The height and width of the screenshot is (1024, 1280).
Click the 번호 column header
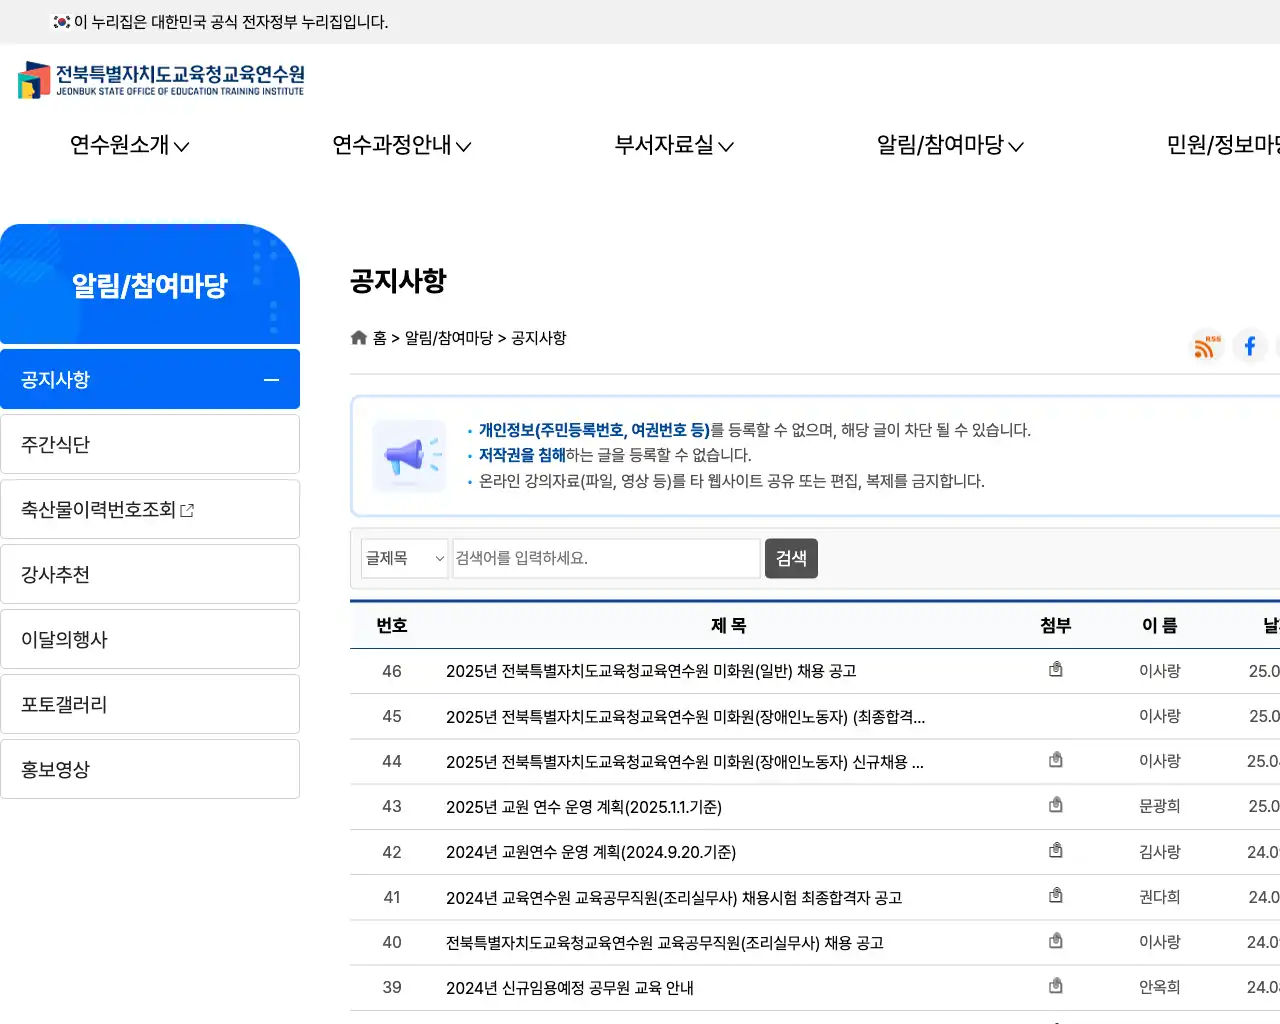392,625
